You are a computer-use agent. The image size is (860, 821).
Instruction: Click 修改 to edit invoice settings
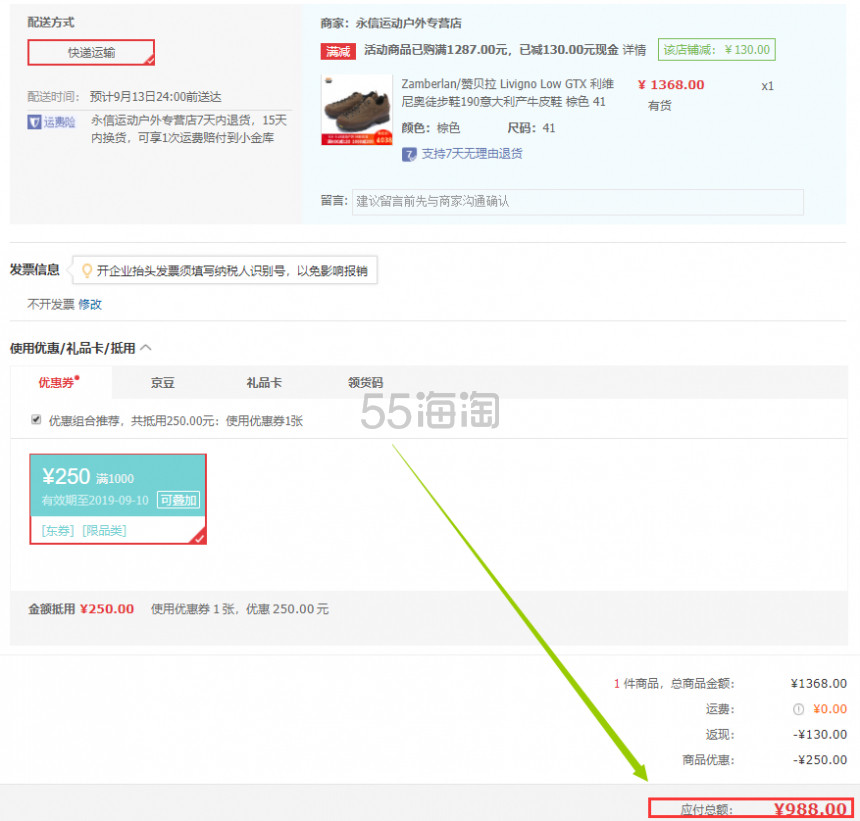(x=90, y=304)
